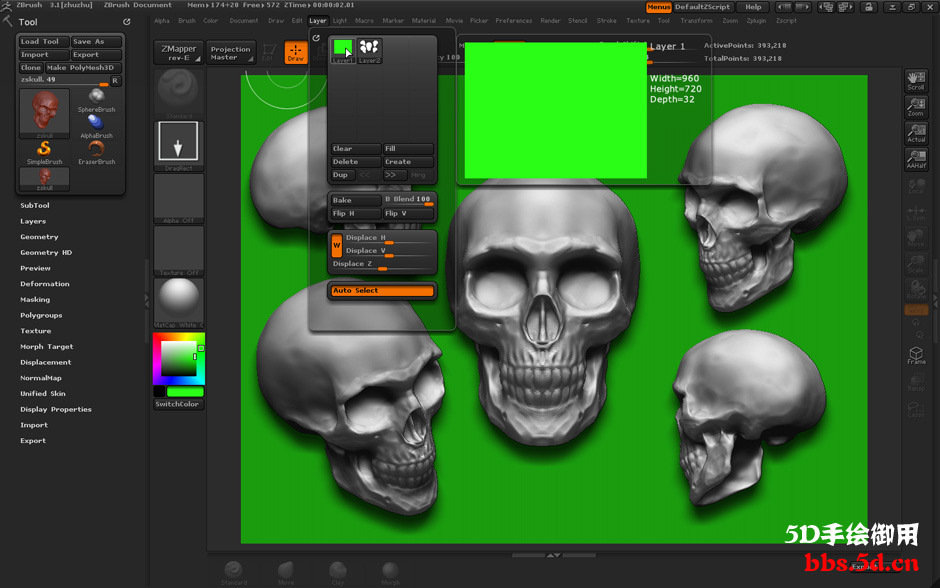The image size is (940, 588).
Task: Expand the Display Properties subpalette
Action: [x=56, y=409]
